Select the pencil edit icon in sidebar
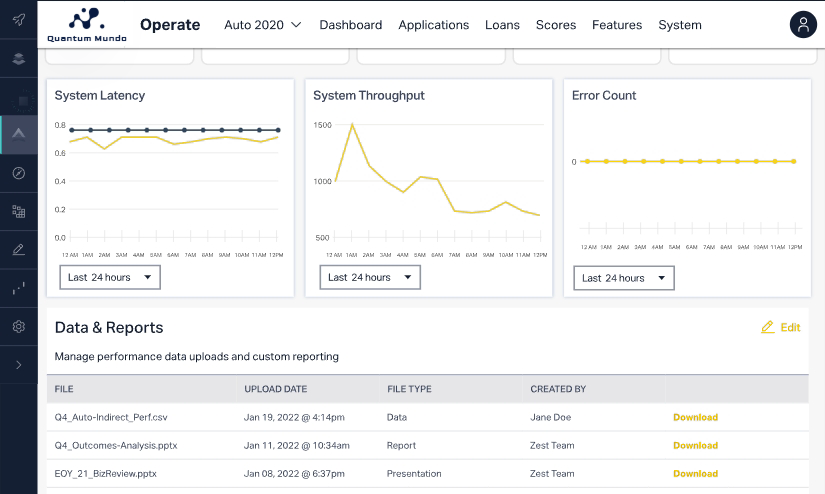825x494 pixels. [x=18, y=249]
